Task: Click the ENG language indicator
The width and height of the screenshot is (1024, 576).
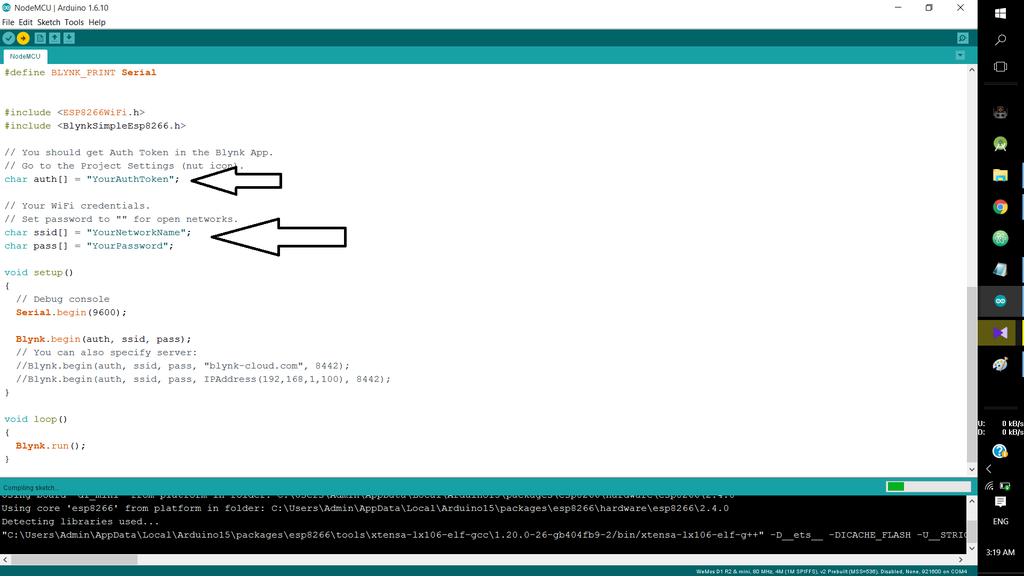Action: (x=1000, y=521)
